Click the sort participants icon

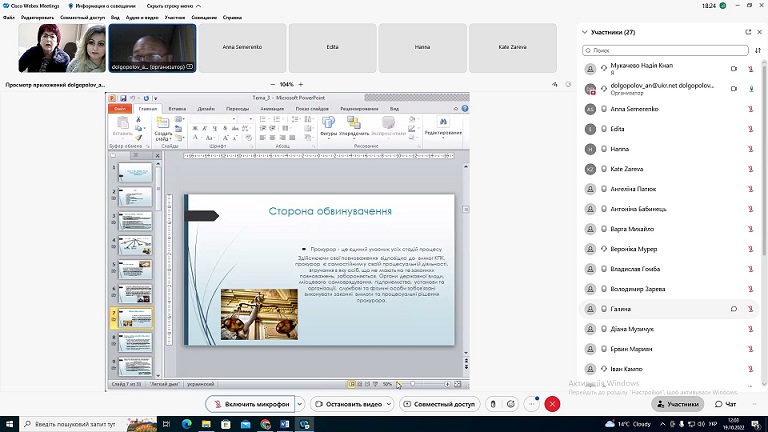tap(758, 50)
